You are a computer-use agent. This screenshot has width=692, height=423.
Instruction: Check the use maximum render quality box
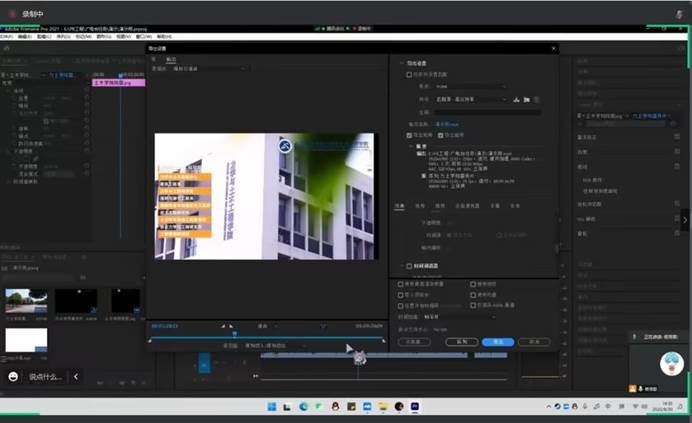[x=402, y=284]
